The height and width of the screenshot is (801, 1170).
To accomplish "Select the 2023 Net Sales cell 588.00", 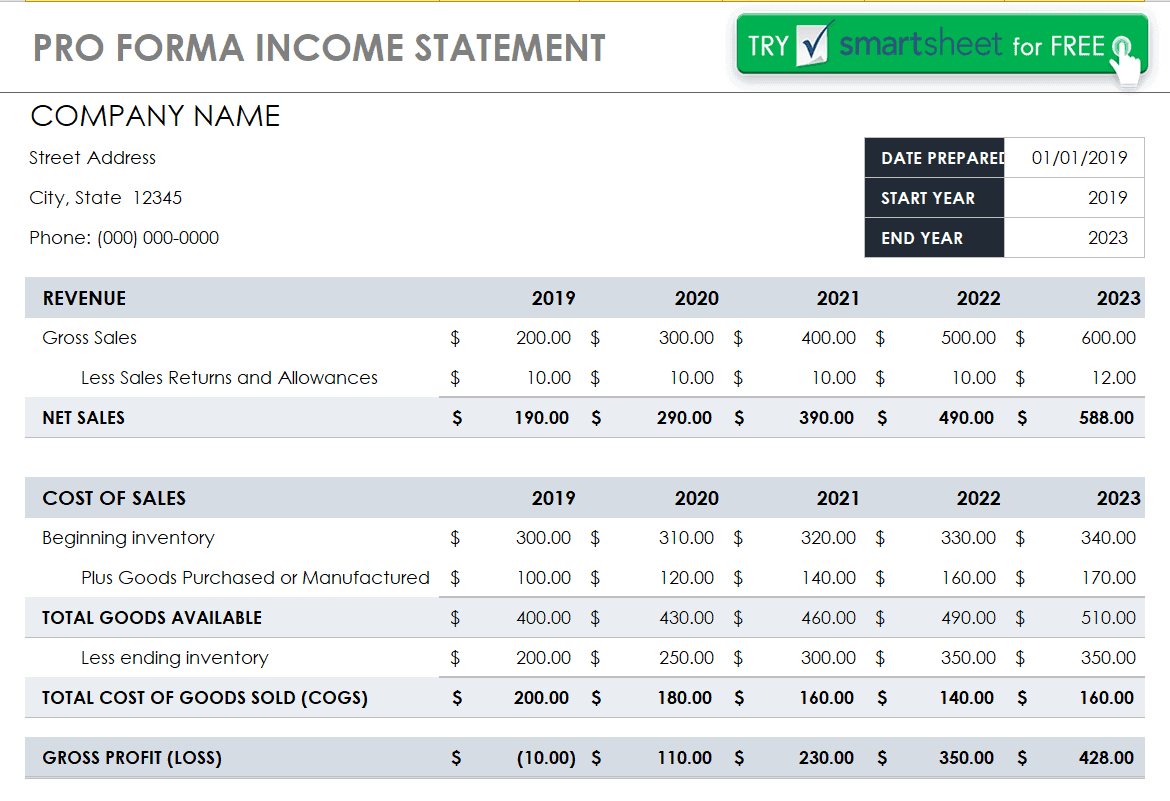I will (1106, 418).
